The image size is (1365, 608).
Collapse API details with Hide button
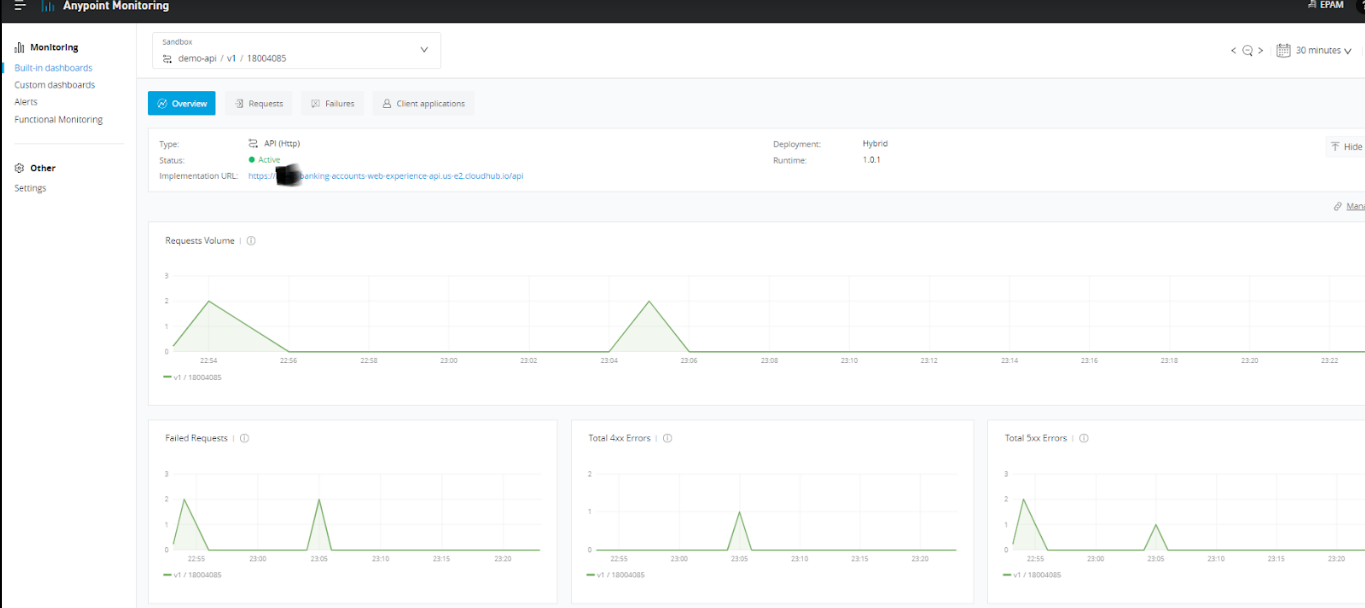point(1346,147)
